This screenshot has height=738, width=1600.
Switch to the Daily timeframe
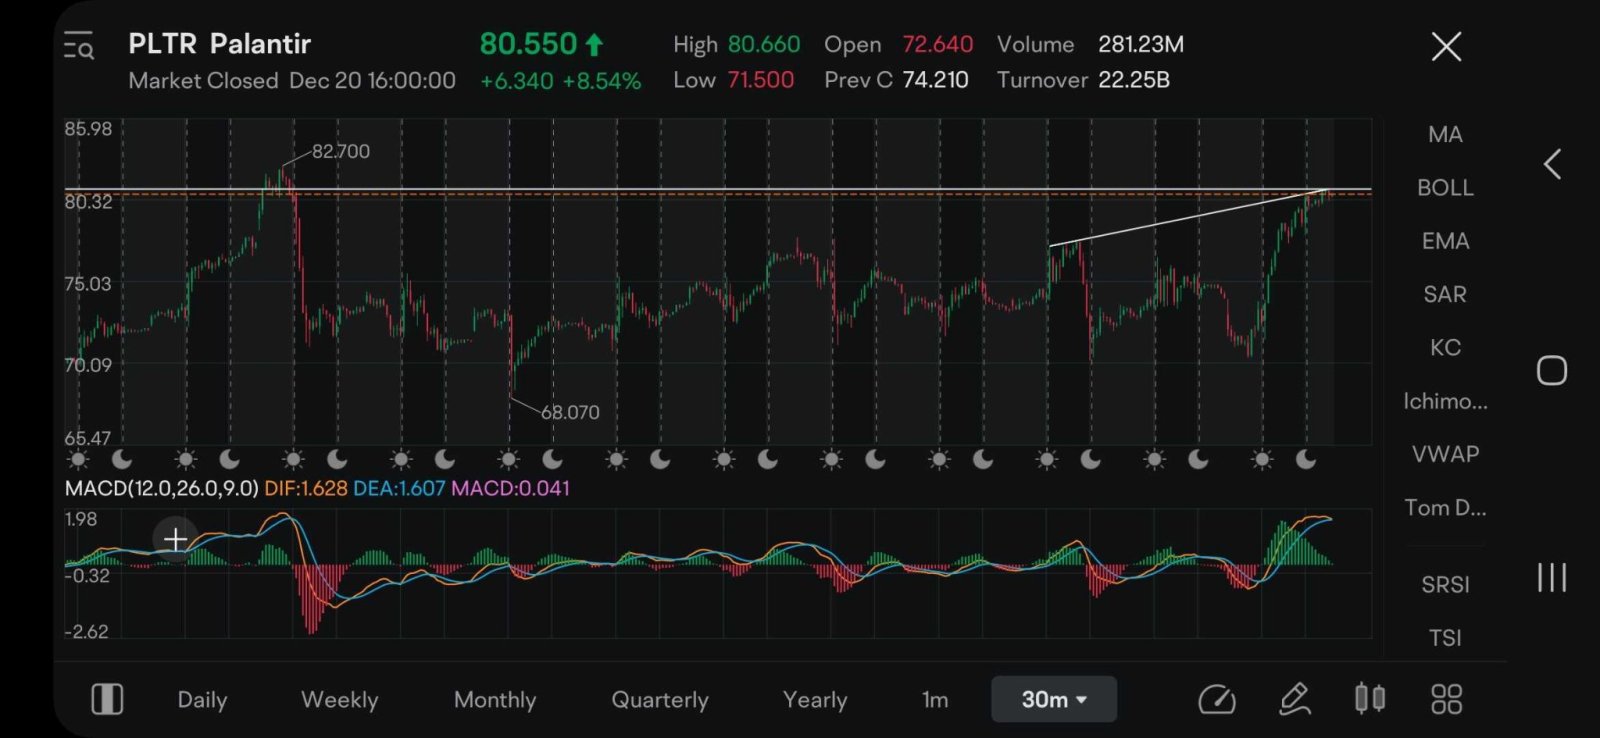point(202,700)
